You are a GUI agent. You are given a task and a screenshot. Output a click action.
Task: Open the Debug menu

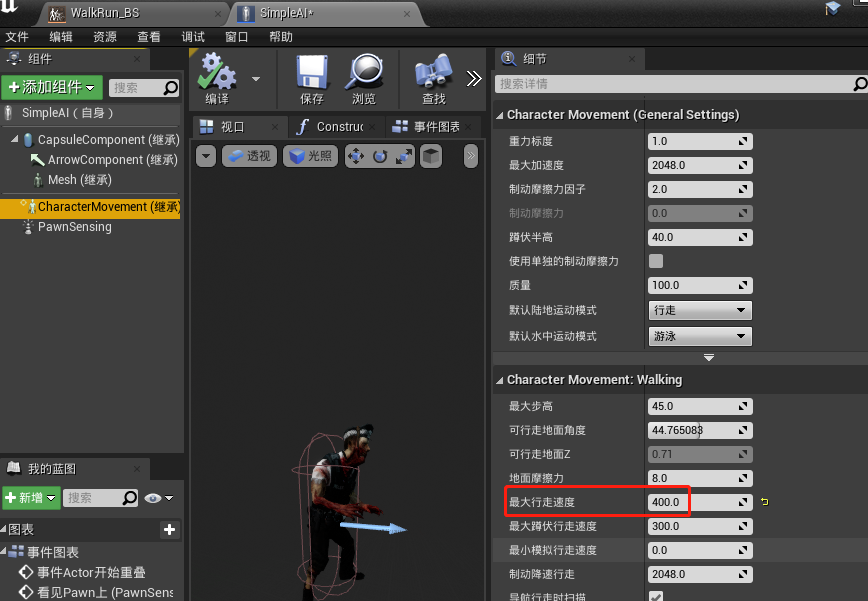193,37
